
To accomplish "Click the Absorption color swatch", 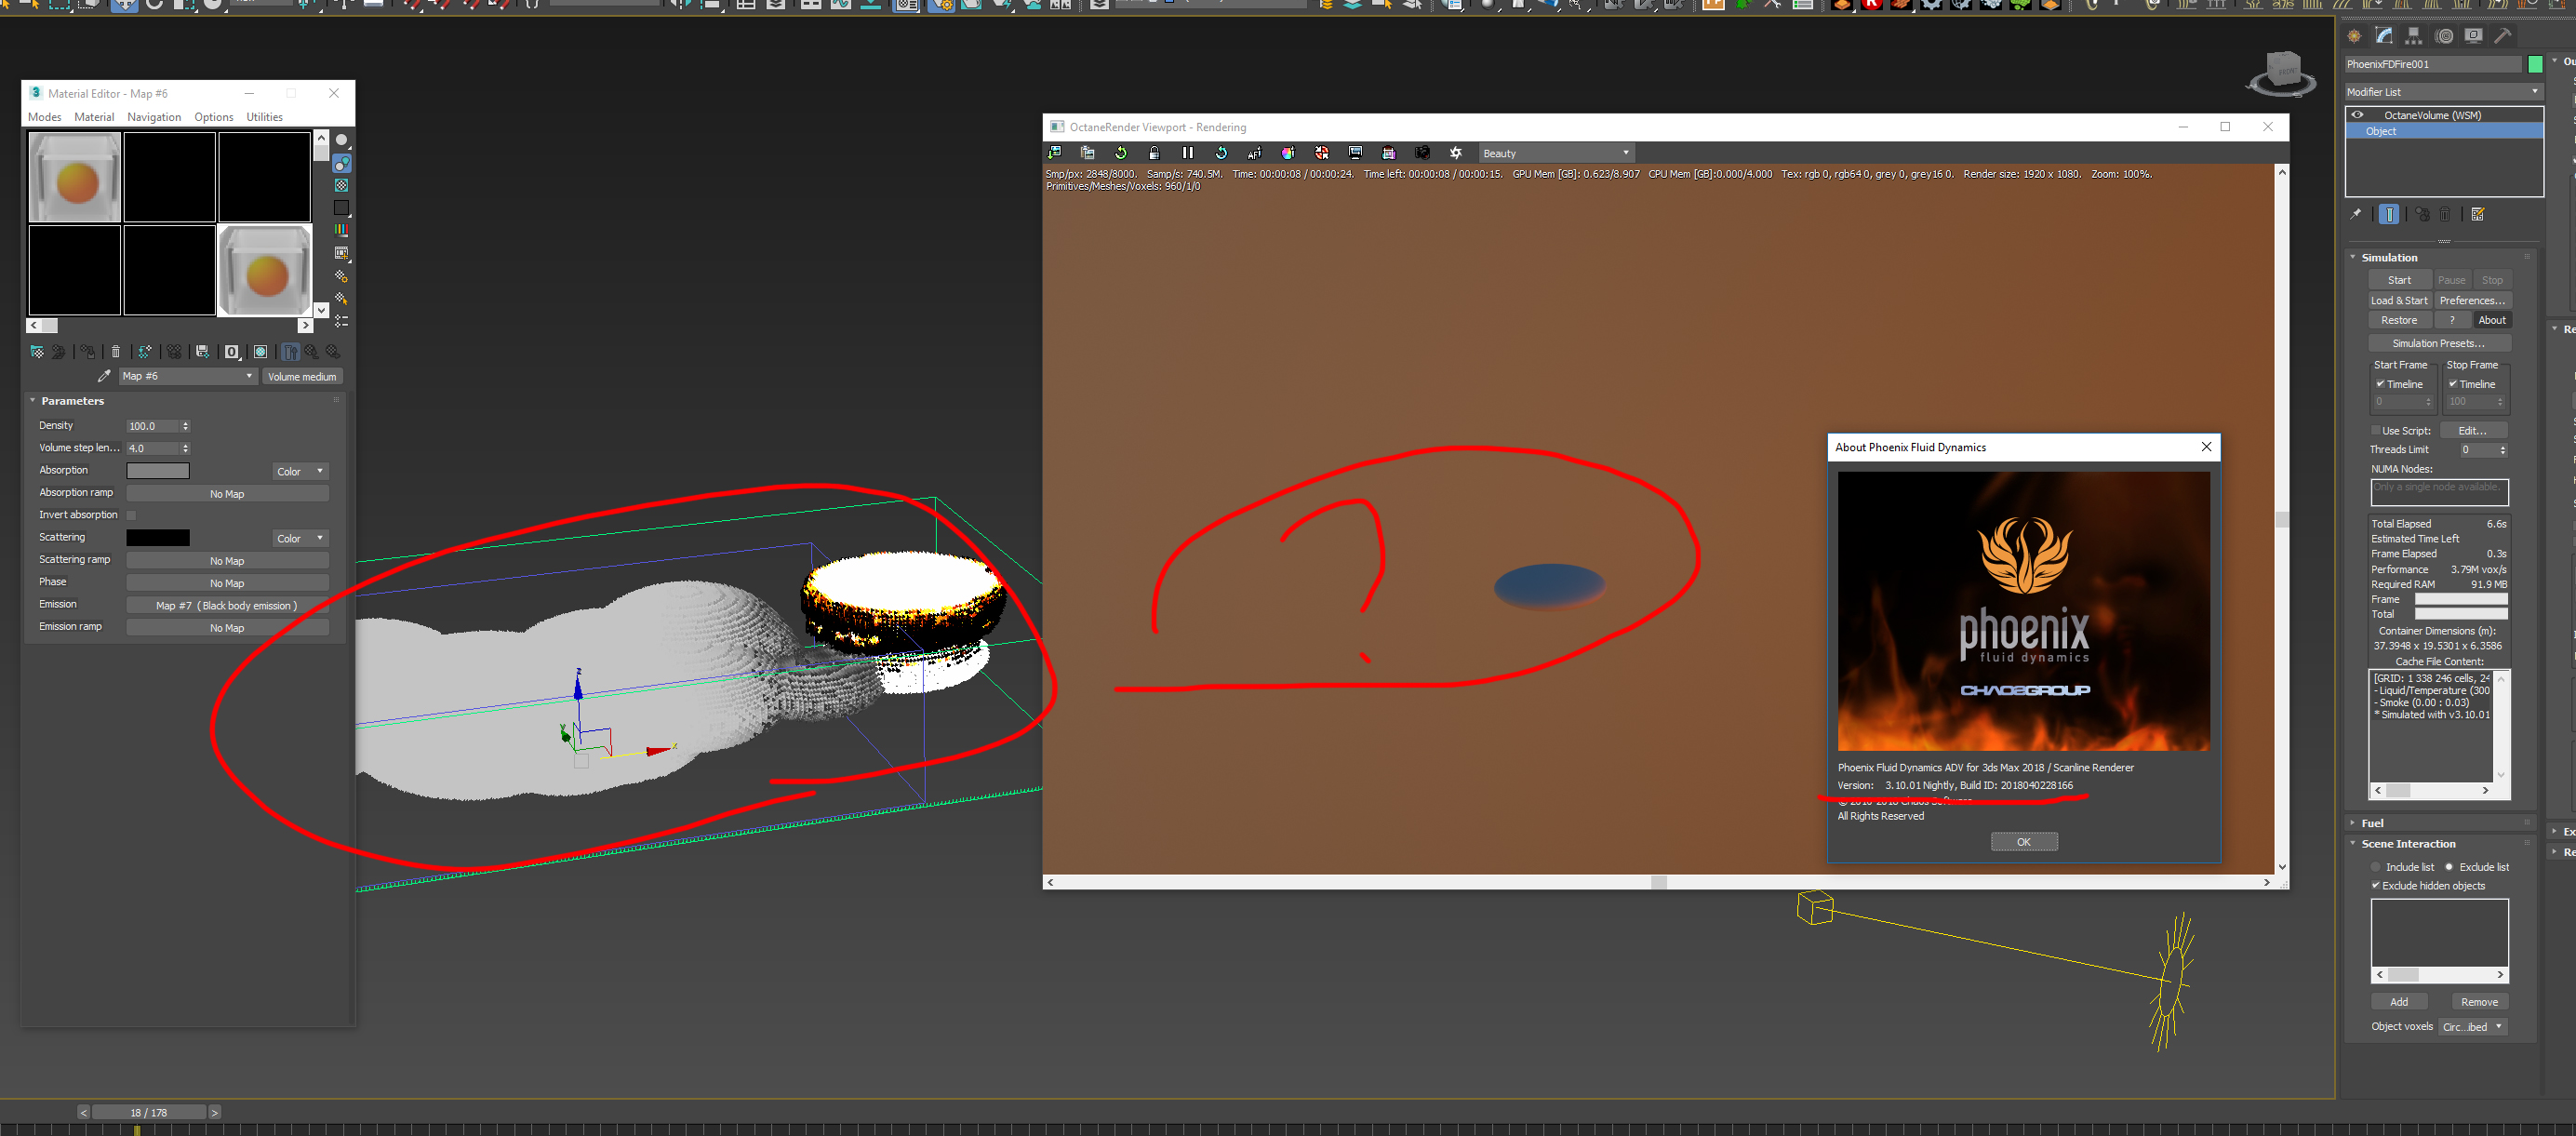I will coord(158,471).
